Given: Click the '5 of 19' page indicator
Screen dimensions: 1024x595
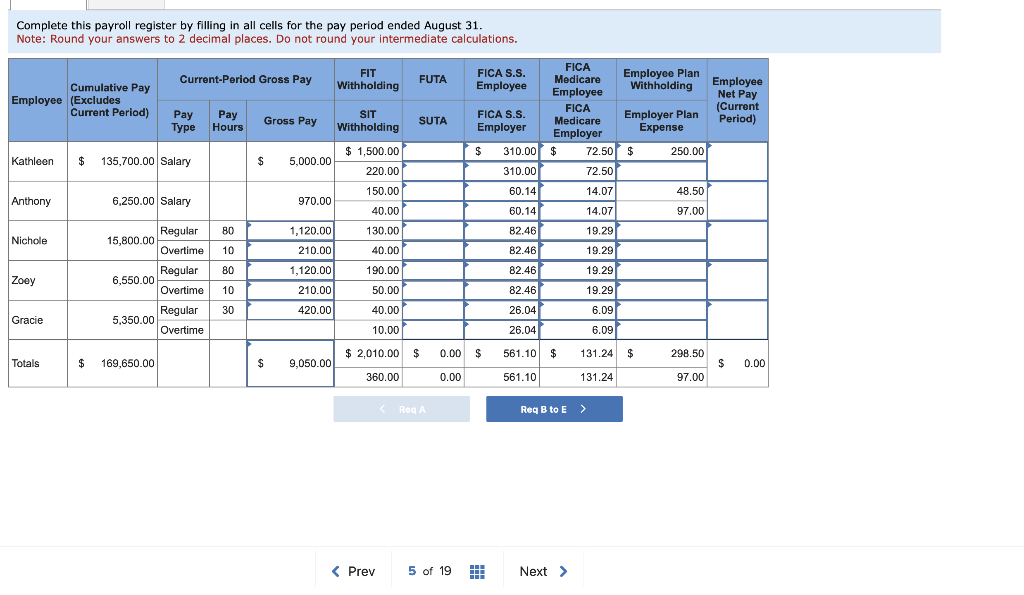Looking at the screenshot, I should 430,571.
